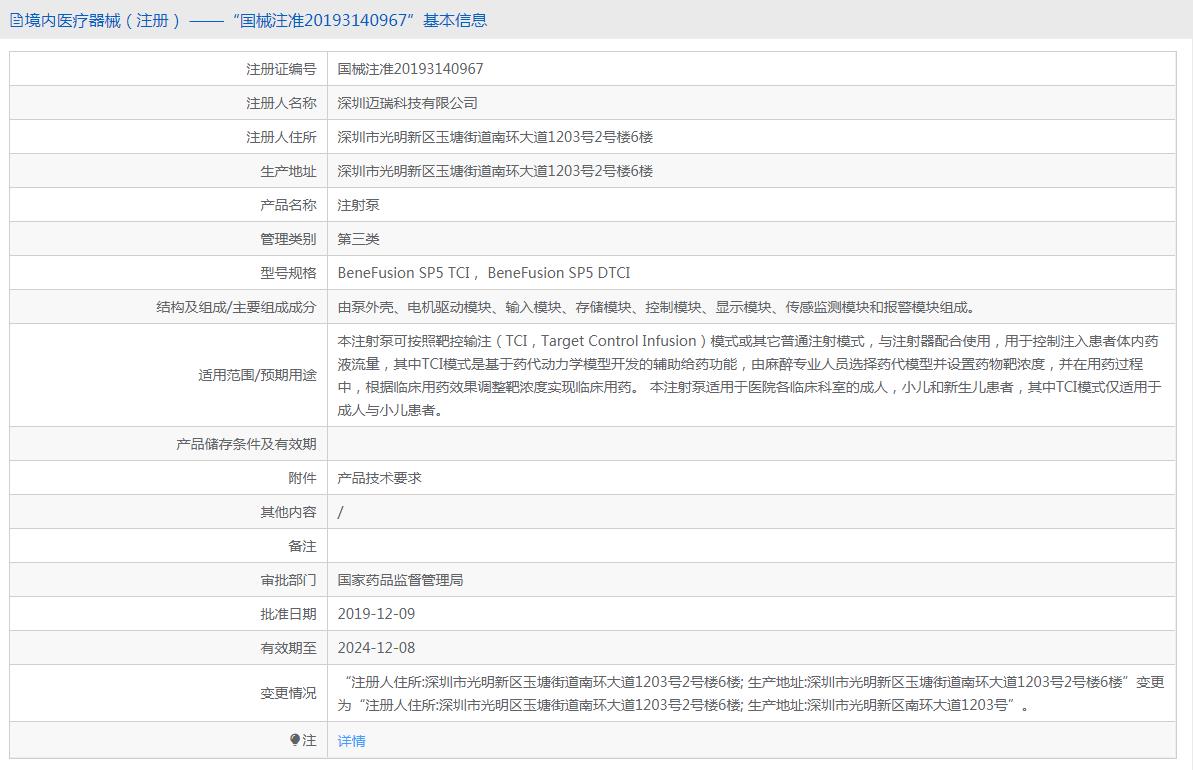The image size is (1193, 770).
Task: Click approval date 2019-12-09
Action: click(x=376, y=614)
